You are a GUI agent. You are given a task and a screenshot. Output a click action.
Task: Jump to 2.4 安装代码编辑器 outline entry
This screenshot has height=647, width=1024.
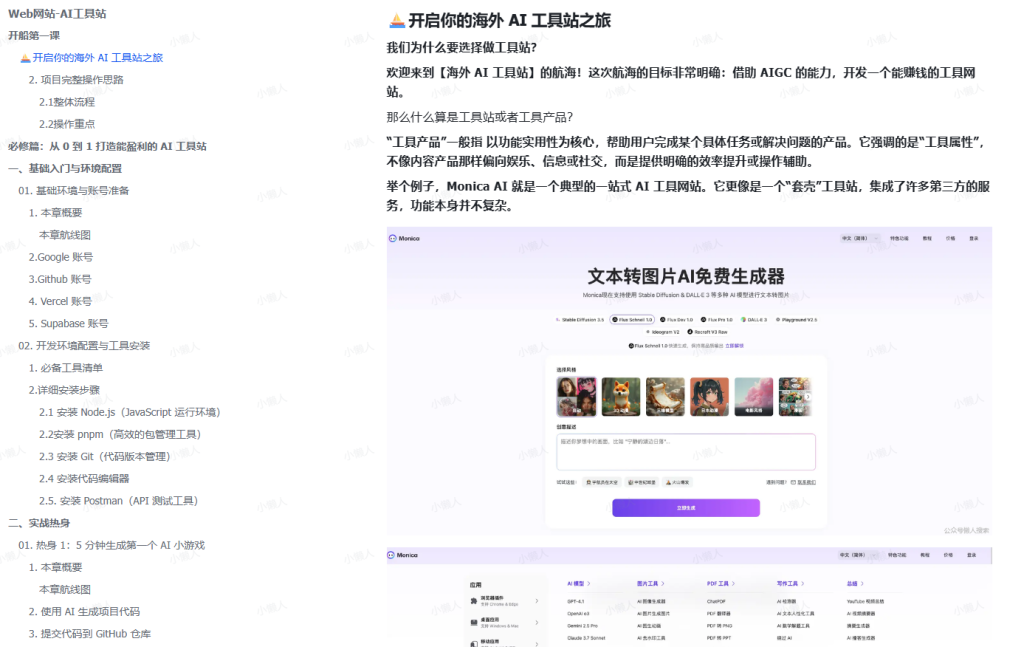coord(84,480)
